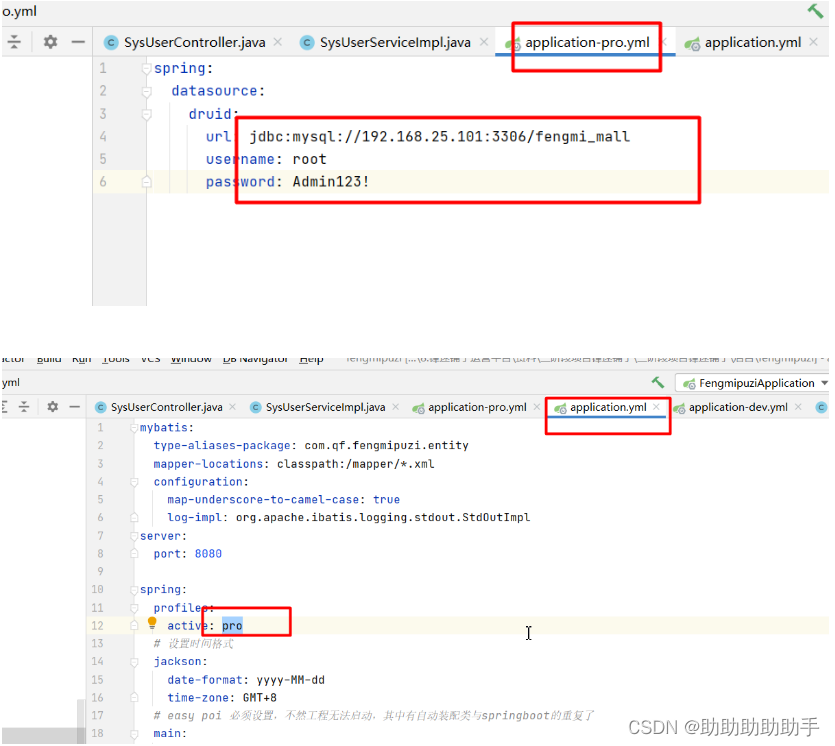Close the lower application-pro.yml tab

point(536,407)
